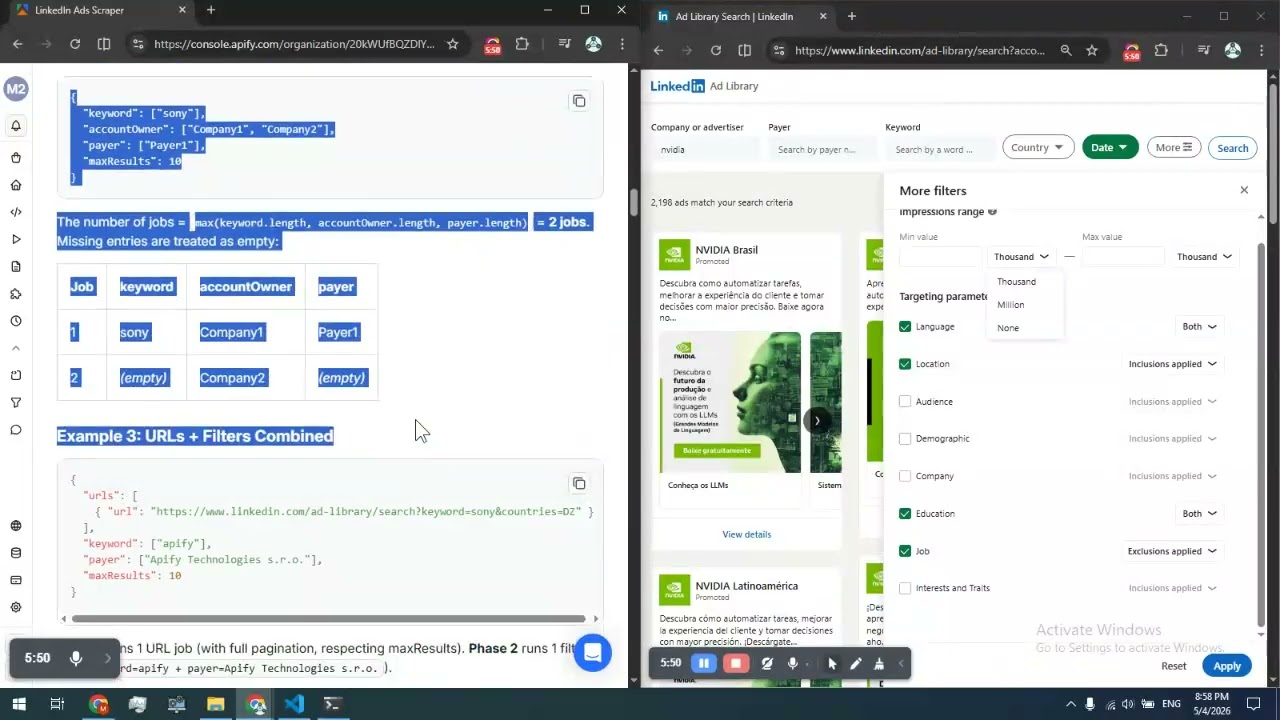
Task: Open Extensions puzzle icon in LinkedIn browser window
Action: [x=1161, y=50]
